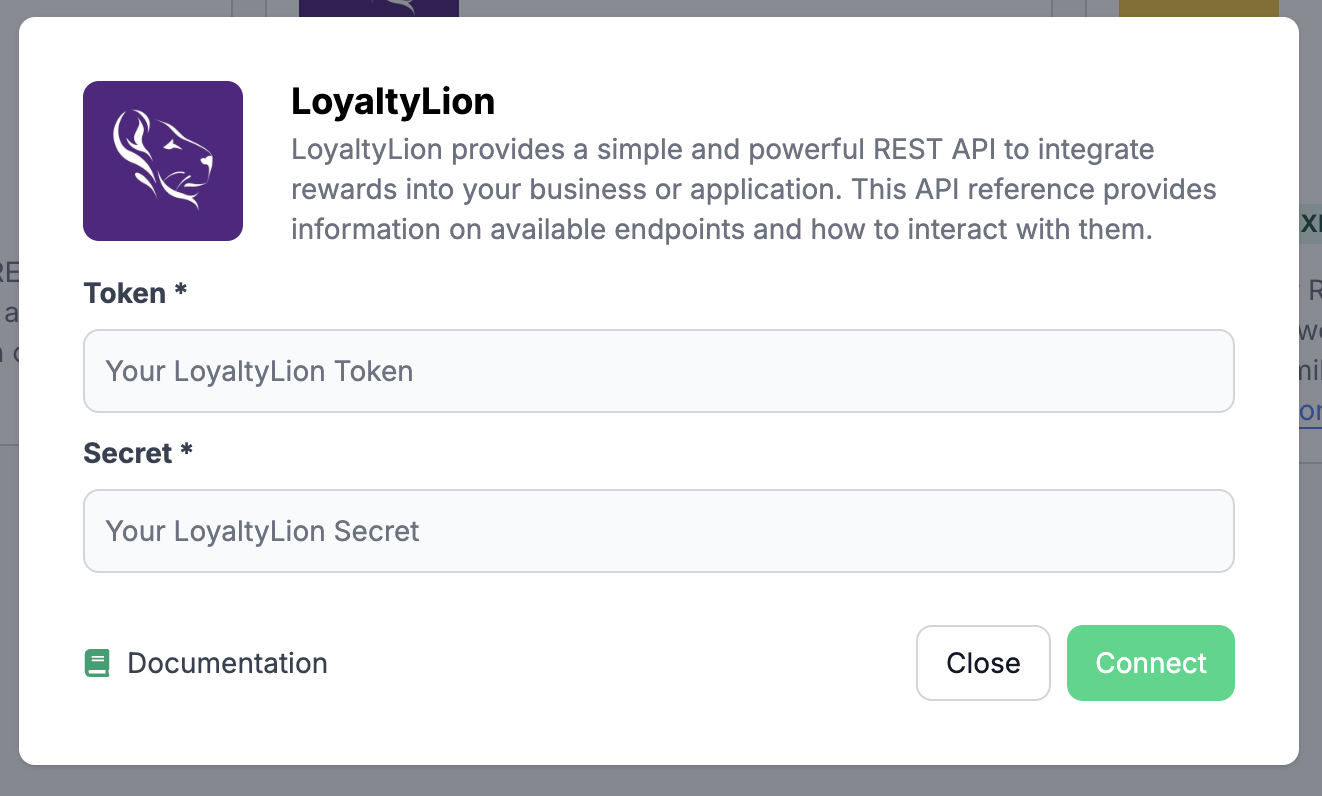Click the dimmed backdrop below the dialog
Image resolution: width=1322 pixels, height=796 pixels.
(660, 782)
